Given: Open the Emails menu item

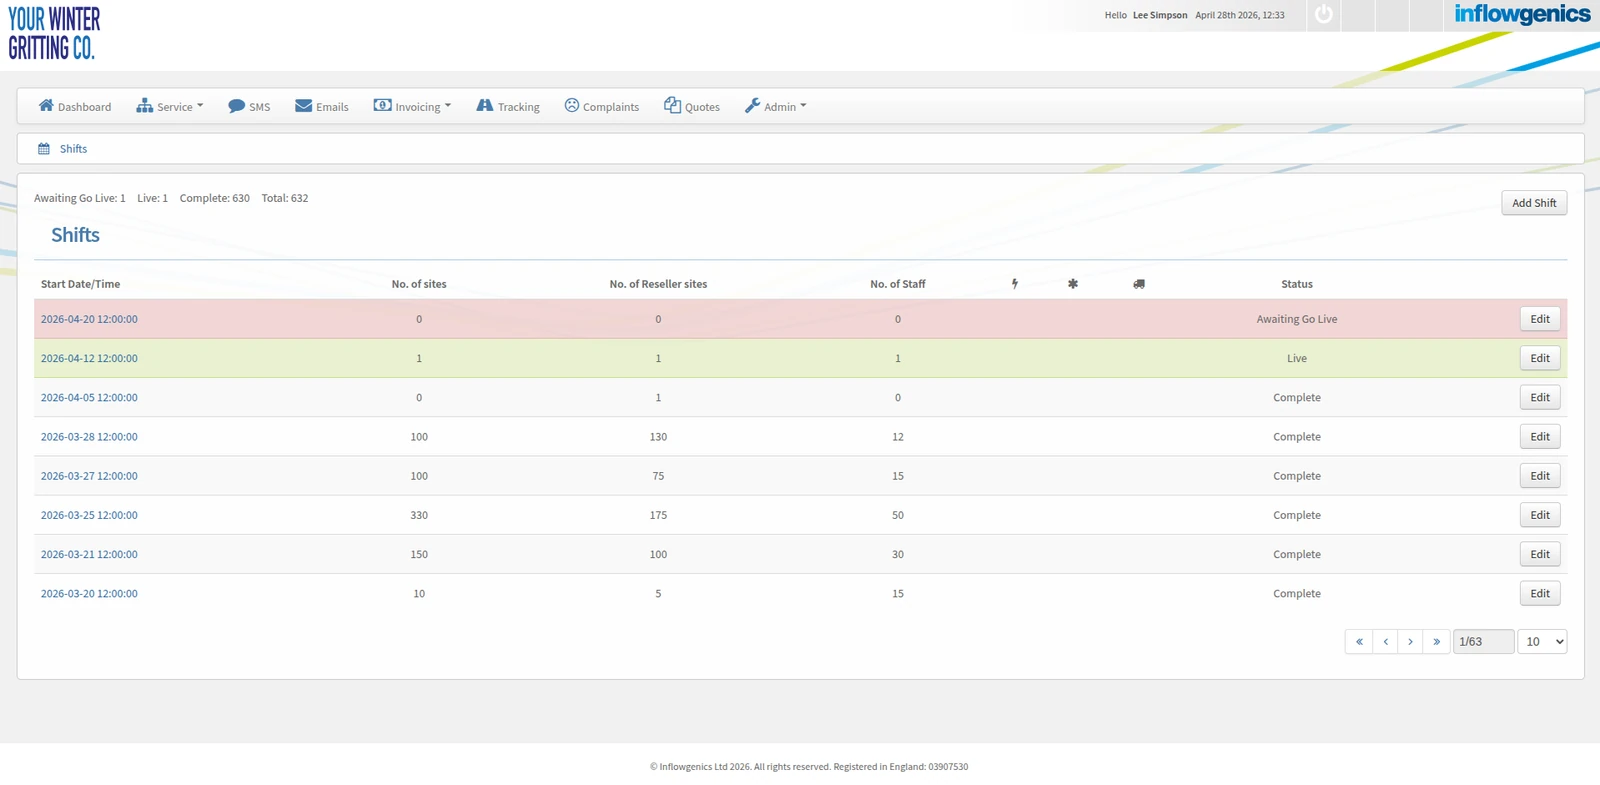Looking at the screenshot, I should 322,106.
